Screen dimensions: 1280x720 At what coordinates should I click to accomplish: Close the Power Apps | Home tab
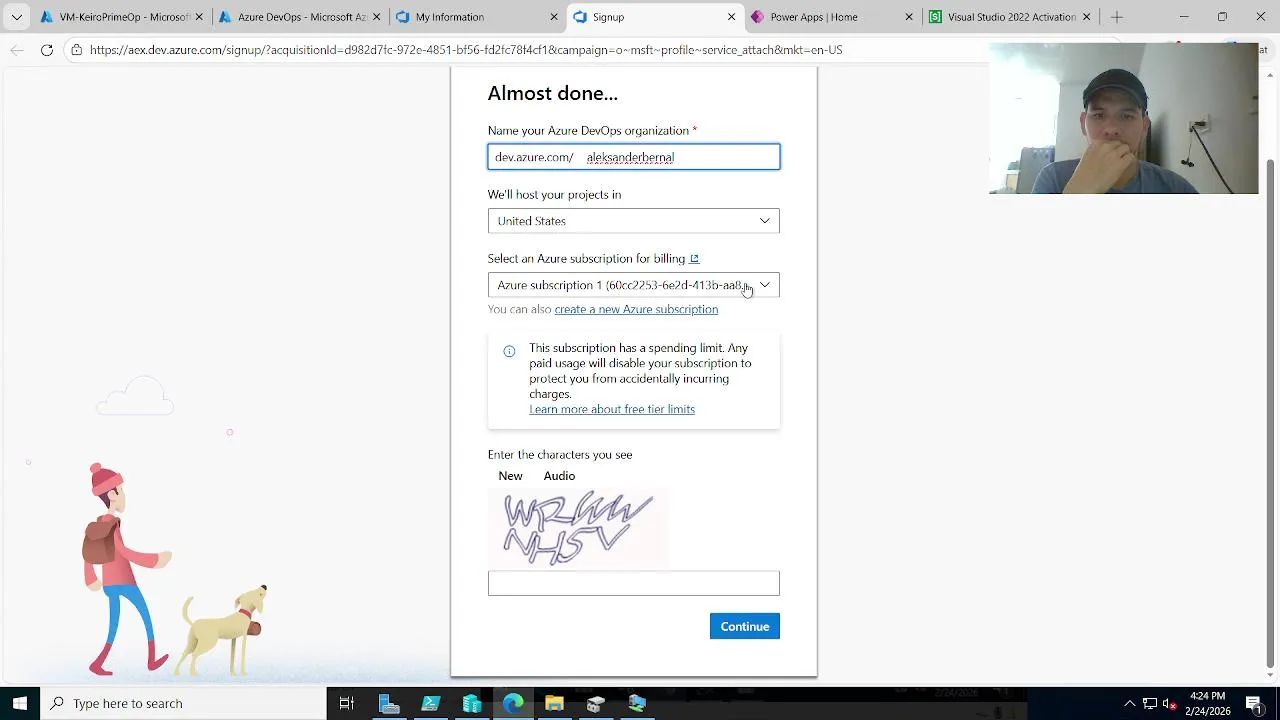(x=909, y=17)
